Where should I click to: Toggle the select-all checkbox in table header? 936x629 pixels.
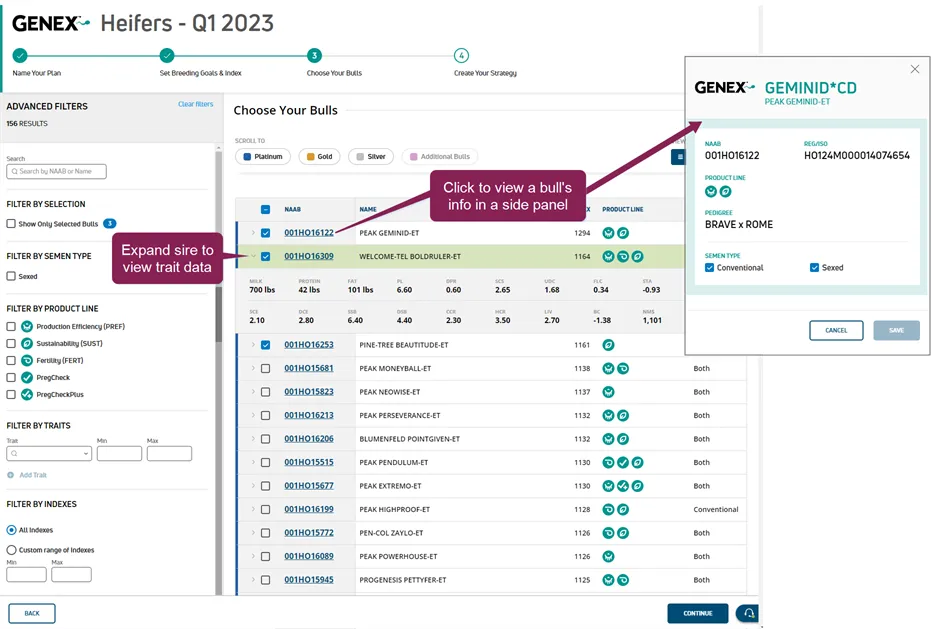pos(266,209)
